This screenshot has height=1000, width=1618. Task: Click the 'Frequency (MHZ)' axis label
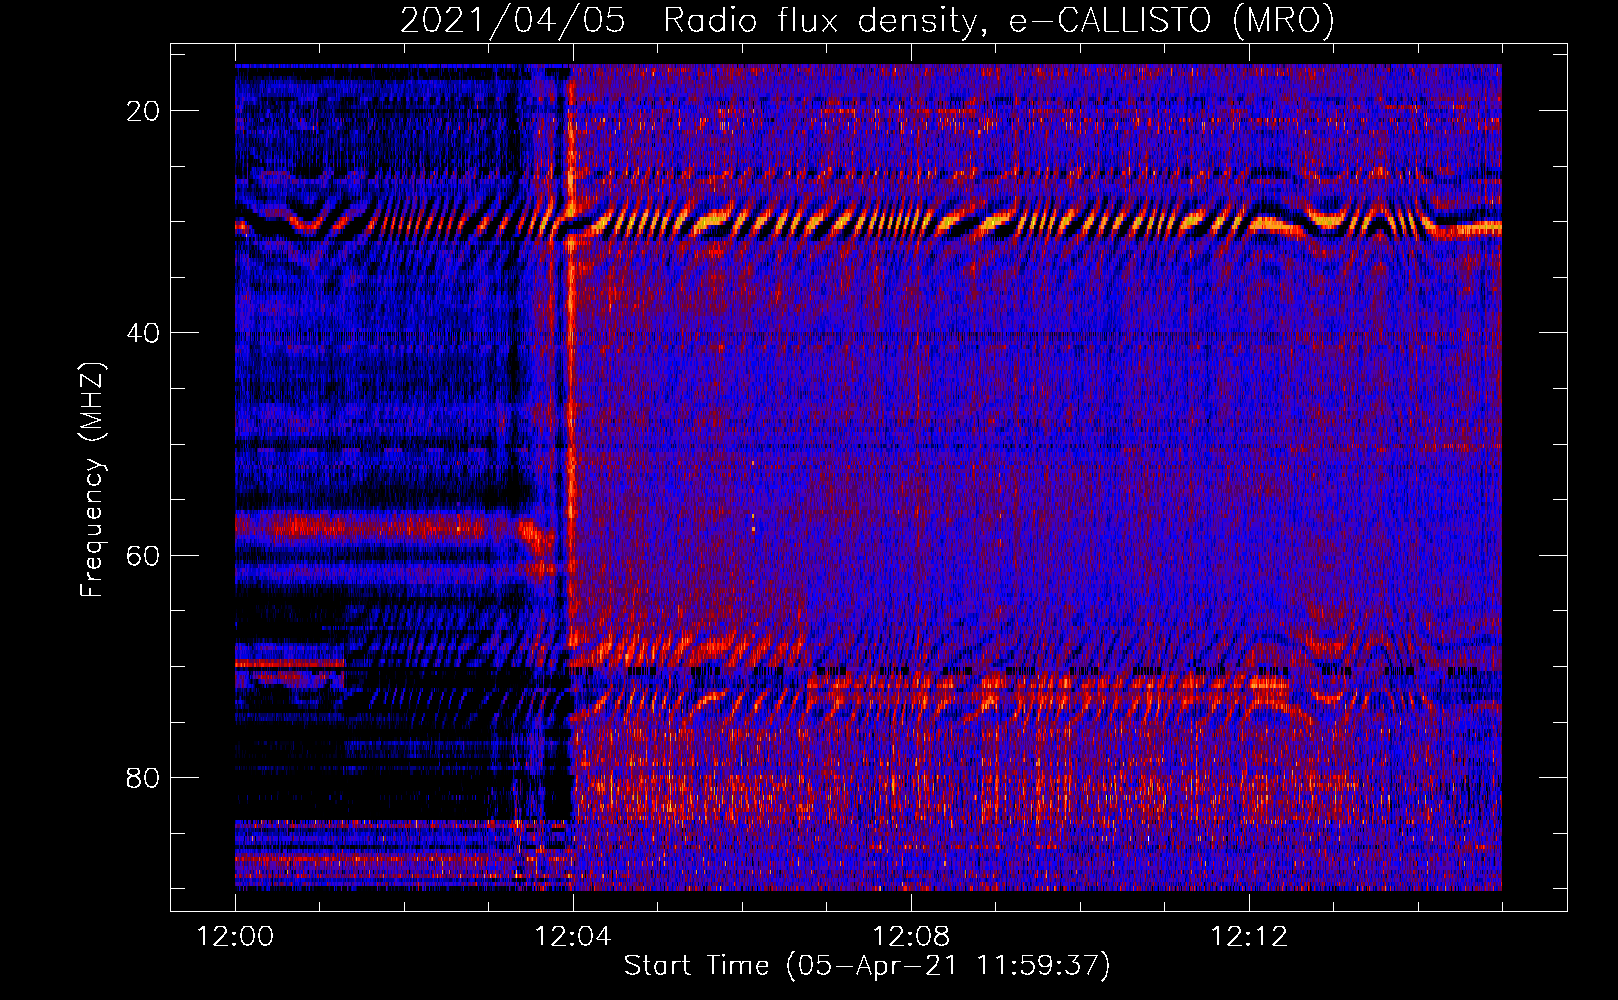point(92,480)
